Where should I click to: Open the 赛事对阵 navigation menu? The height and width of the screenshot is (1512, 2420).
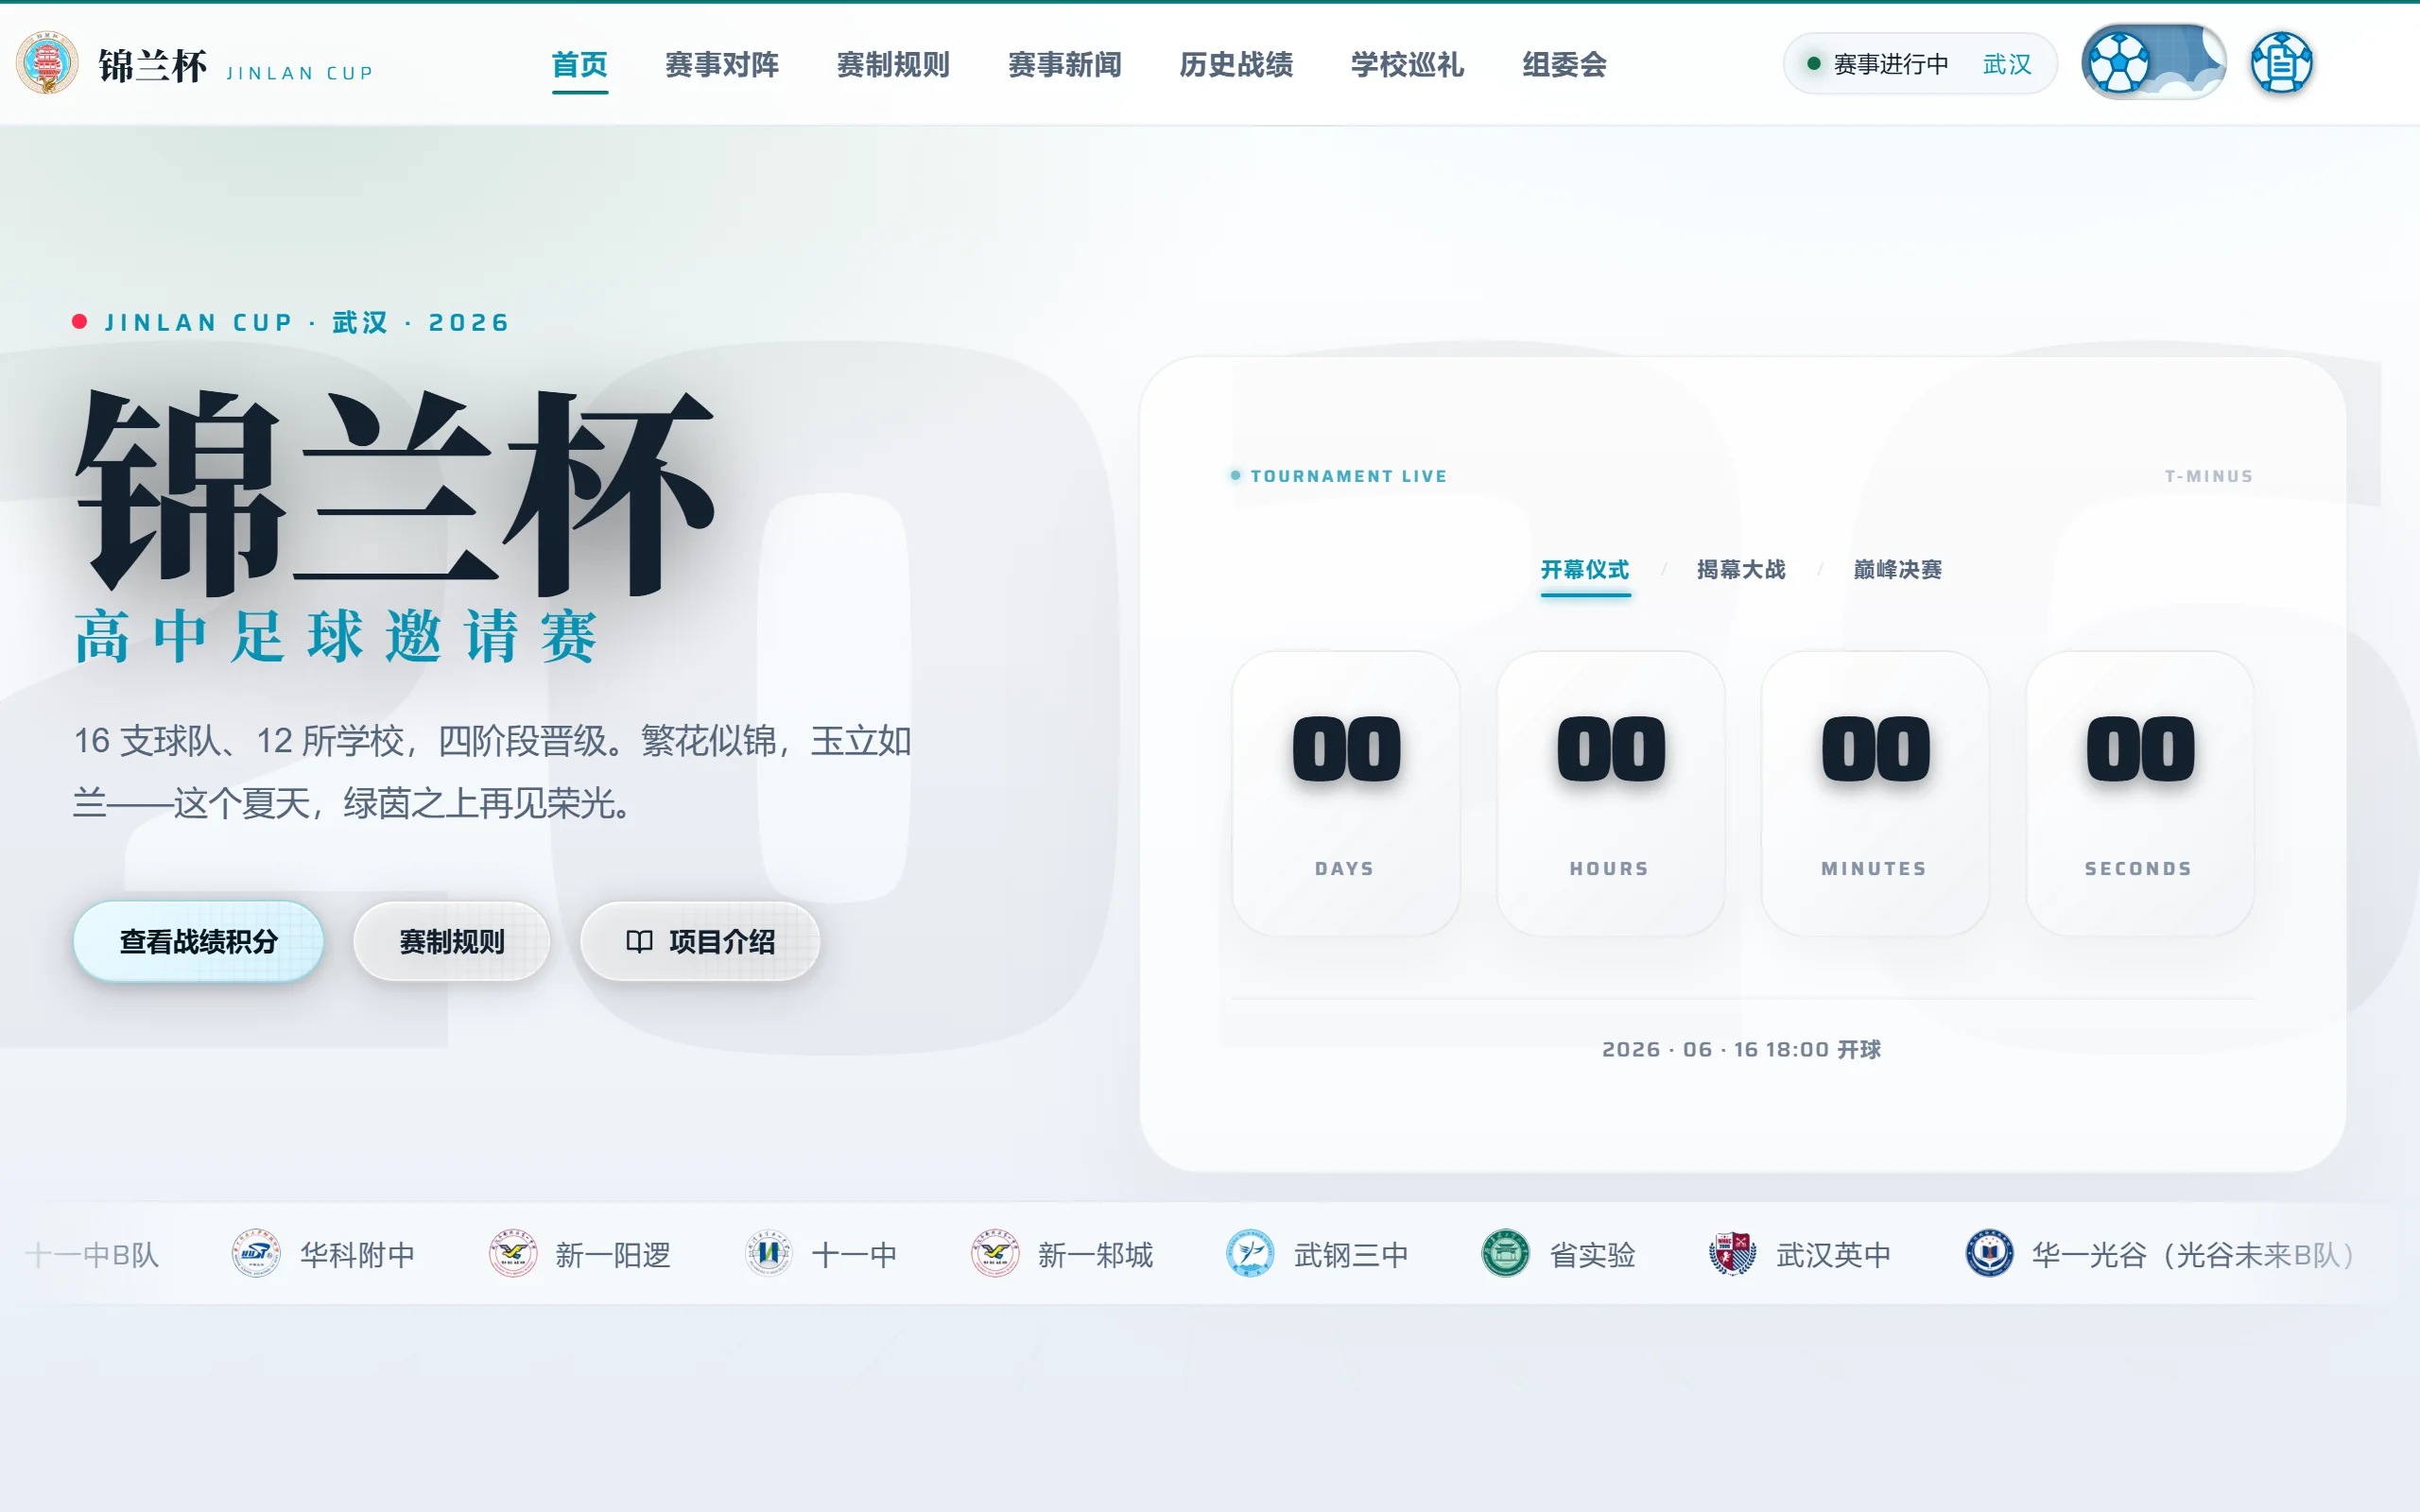tap(722, 65)
